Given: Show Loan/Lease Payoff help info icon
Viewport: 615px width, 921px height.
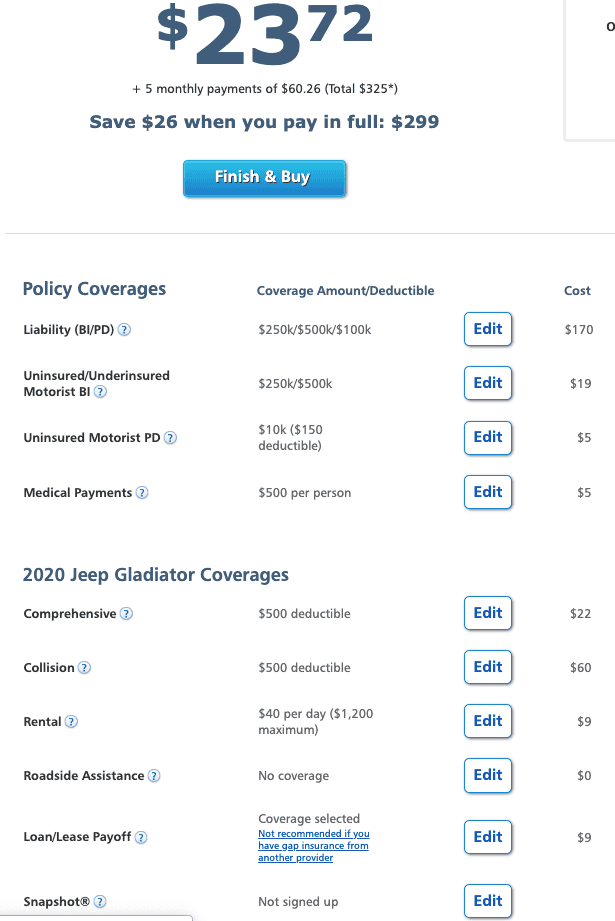Looking at the screenshot, I should 141,838.
